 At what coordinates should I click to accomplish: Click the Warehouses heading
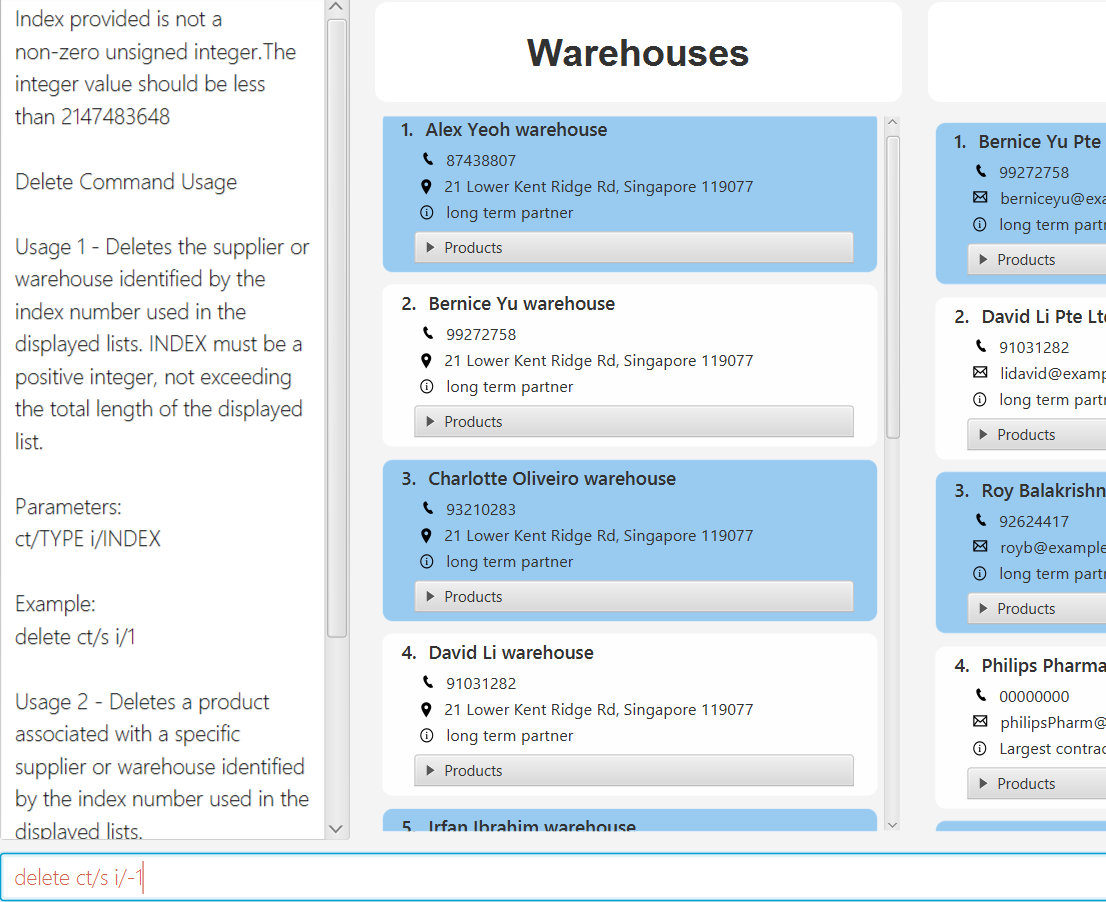click(x=638, y=53)
